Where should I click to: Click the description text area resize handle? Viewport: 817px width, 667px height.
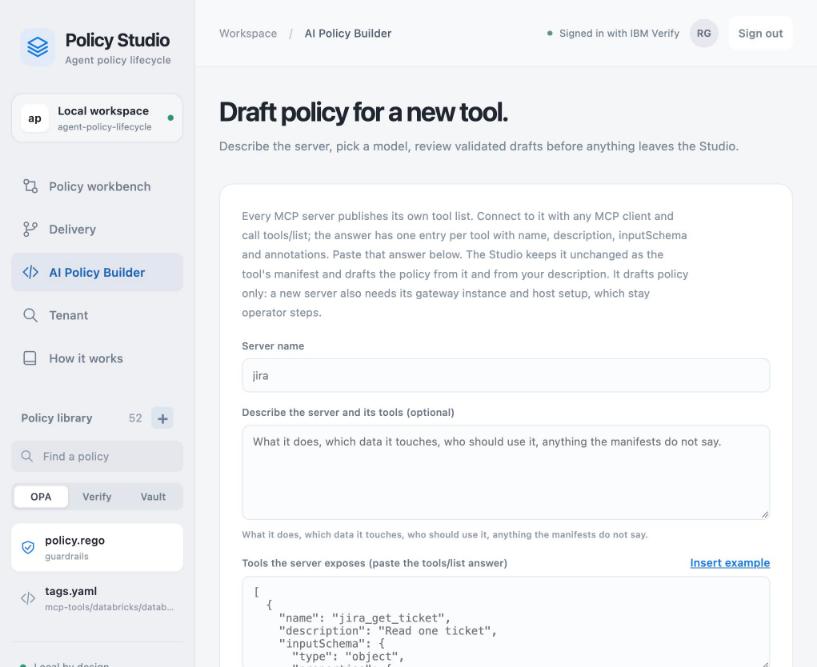pyautogui.click(x=764, y=514)
